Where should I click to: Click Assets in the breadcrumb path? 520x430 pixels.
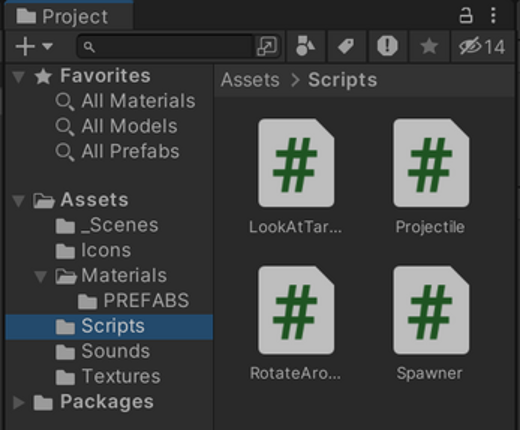point(250,80)
